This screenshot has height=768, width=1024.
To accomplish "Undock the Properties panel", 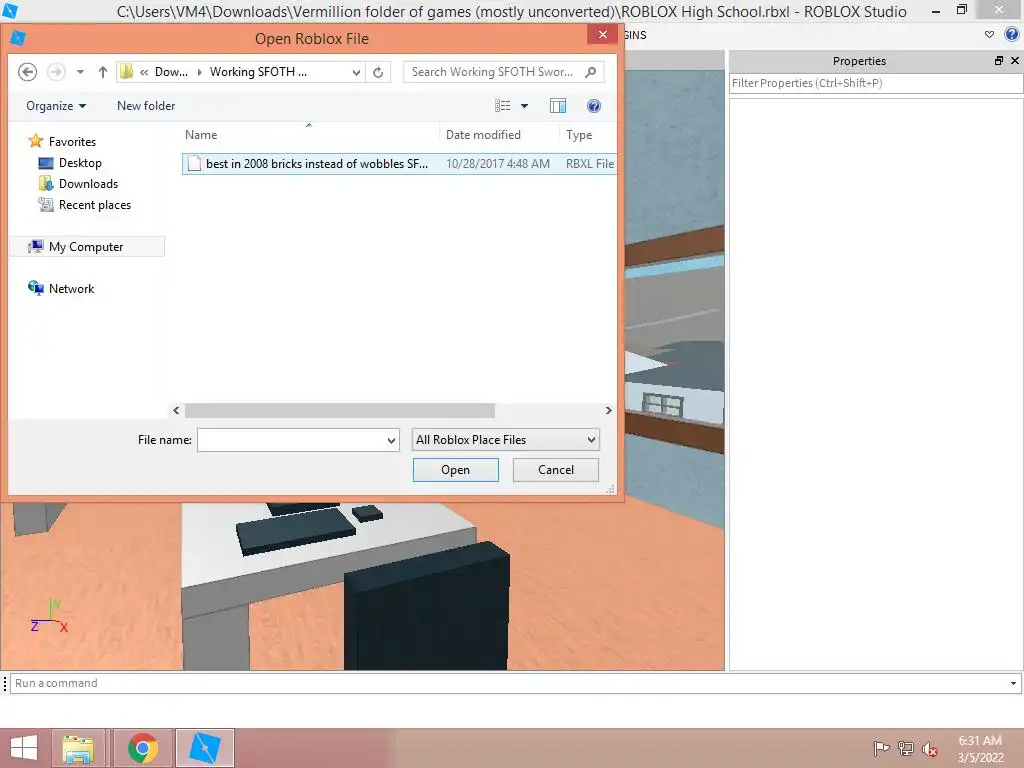I will click(x=999, y=61).
